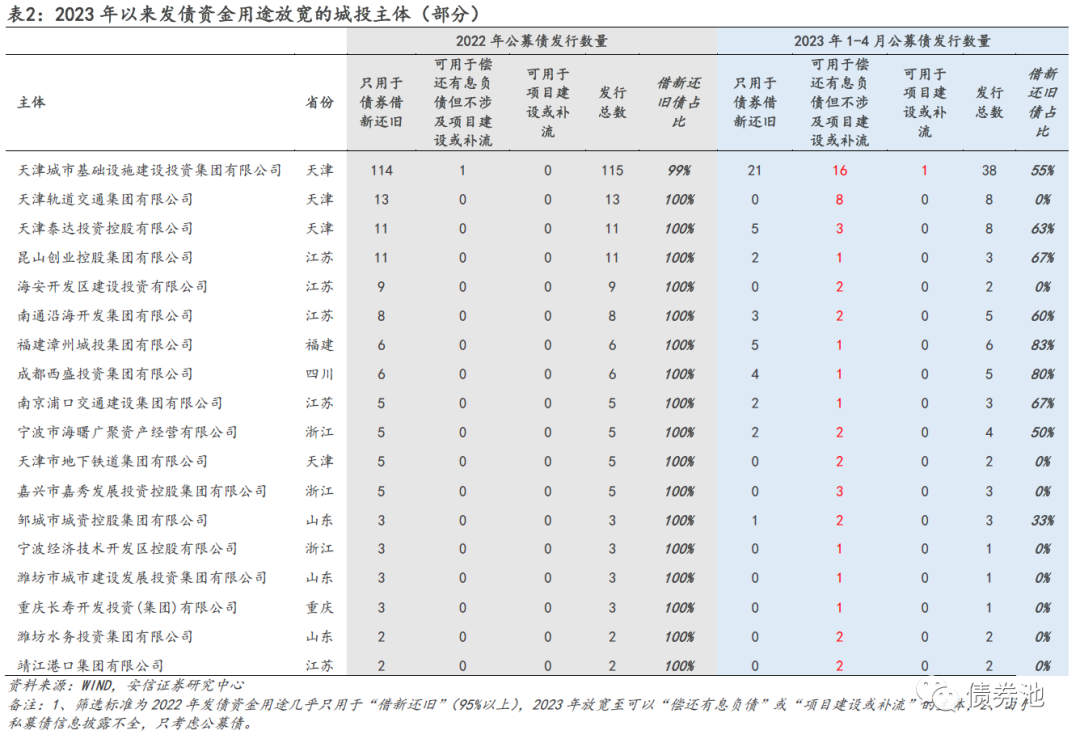Select company name 天津轨道交通集团有限公司

[105, 199]
